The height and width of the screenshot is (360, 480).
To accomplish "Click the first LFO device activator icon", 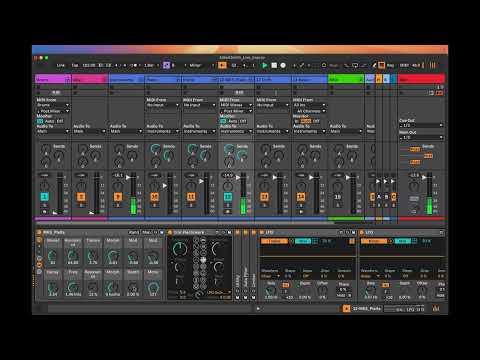I will click(262, 232).
